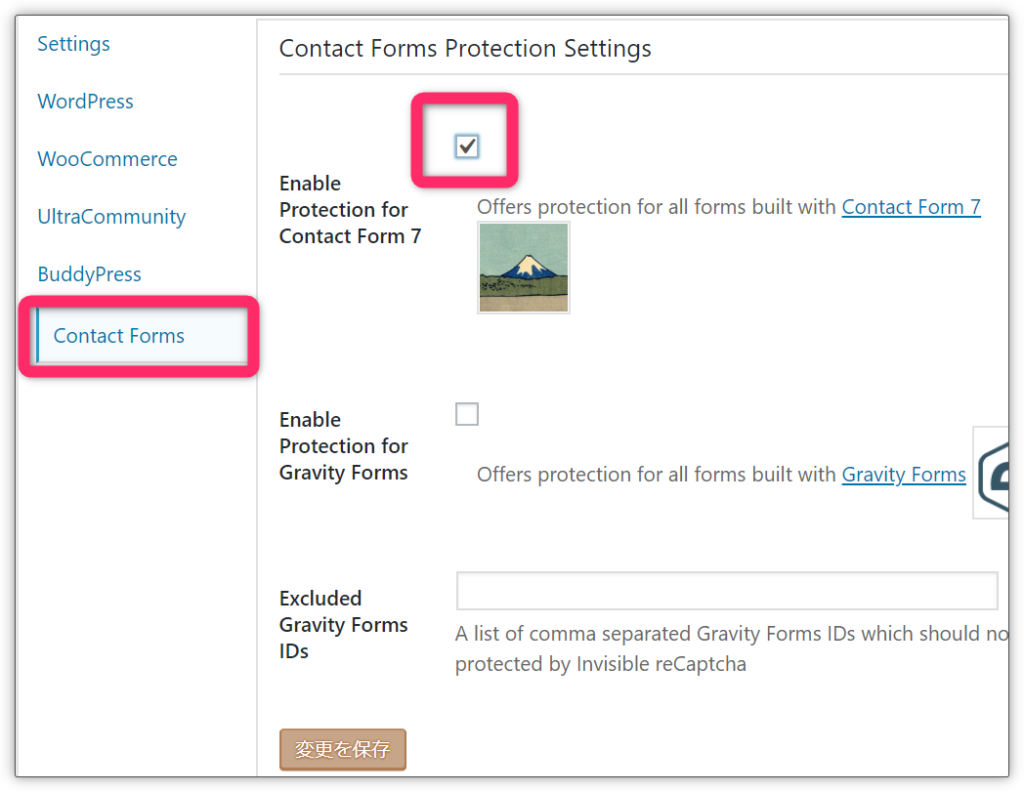Click the Contact Forms Protection Settings heading
Image resolution: width=1024 pixels, height=792 pixels.
click(465, 48)
